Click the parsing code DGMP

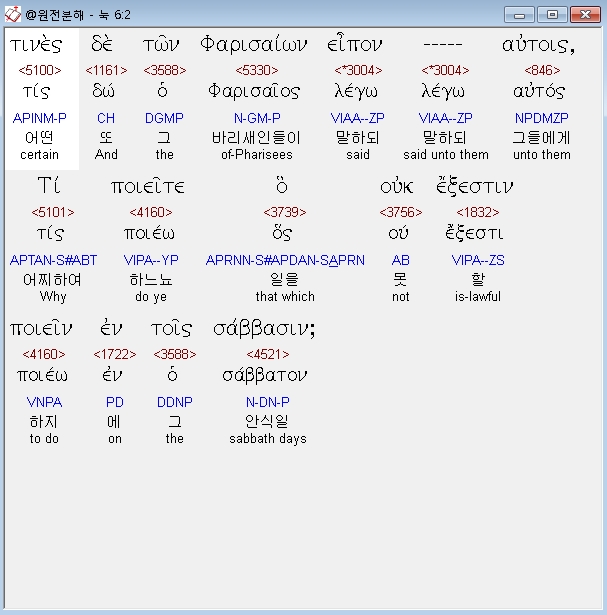pos(164,118)
